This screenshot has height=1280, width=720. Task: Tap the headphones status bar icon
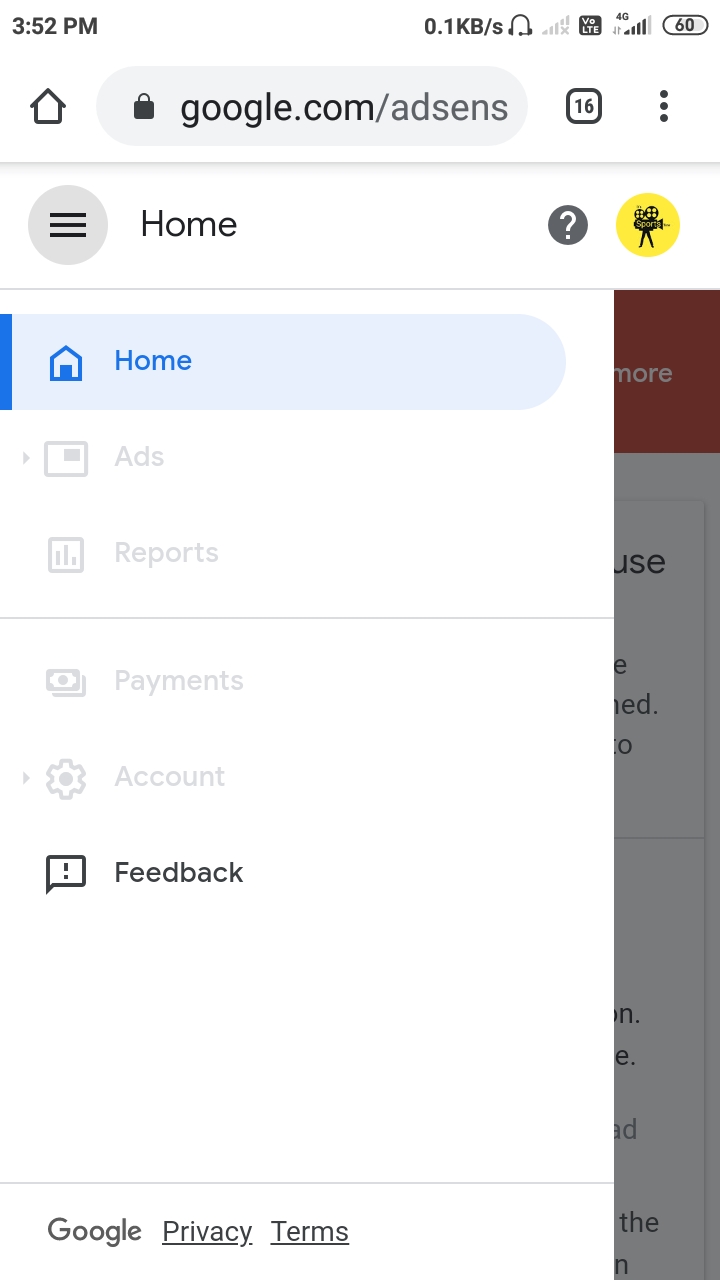click(x=520, y=26)
